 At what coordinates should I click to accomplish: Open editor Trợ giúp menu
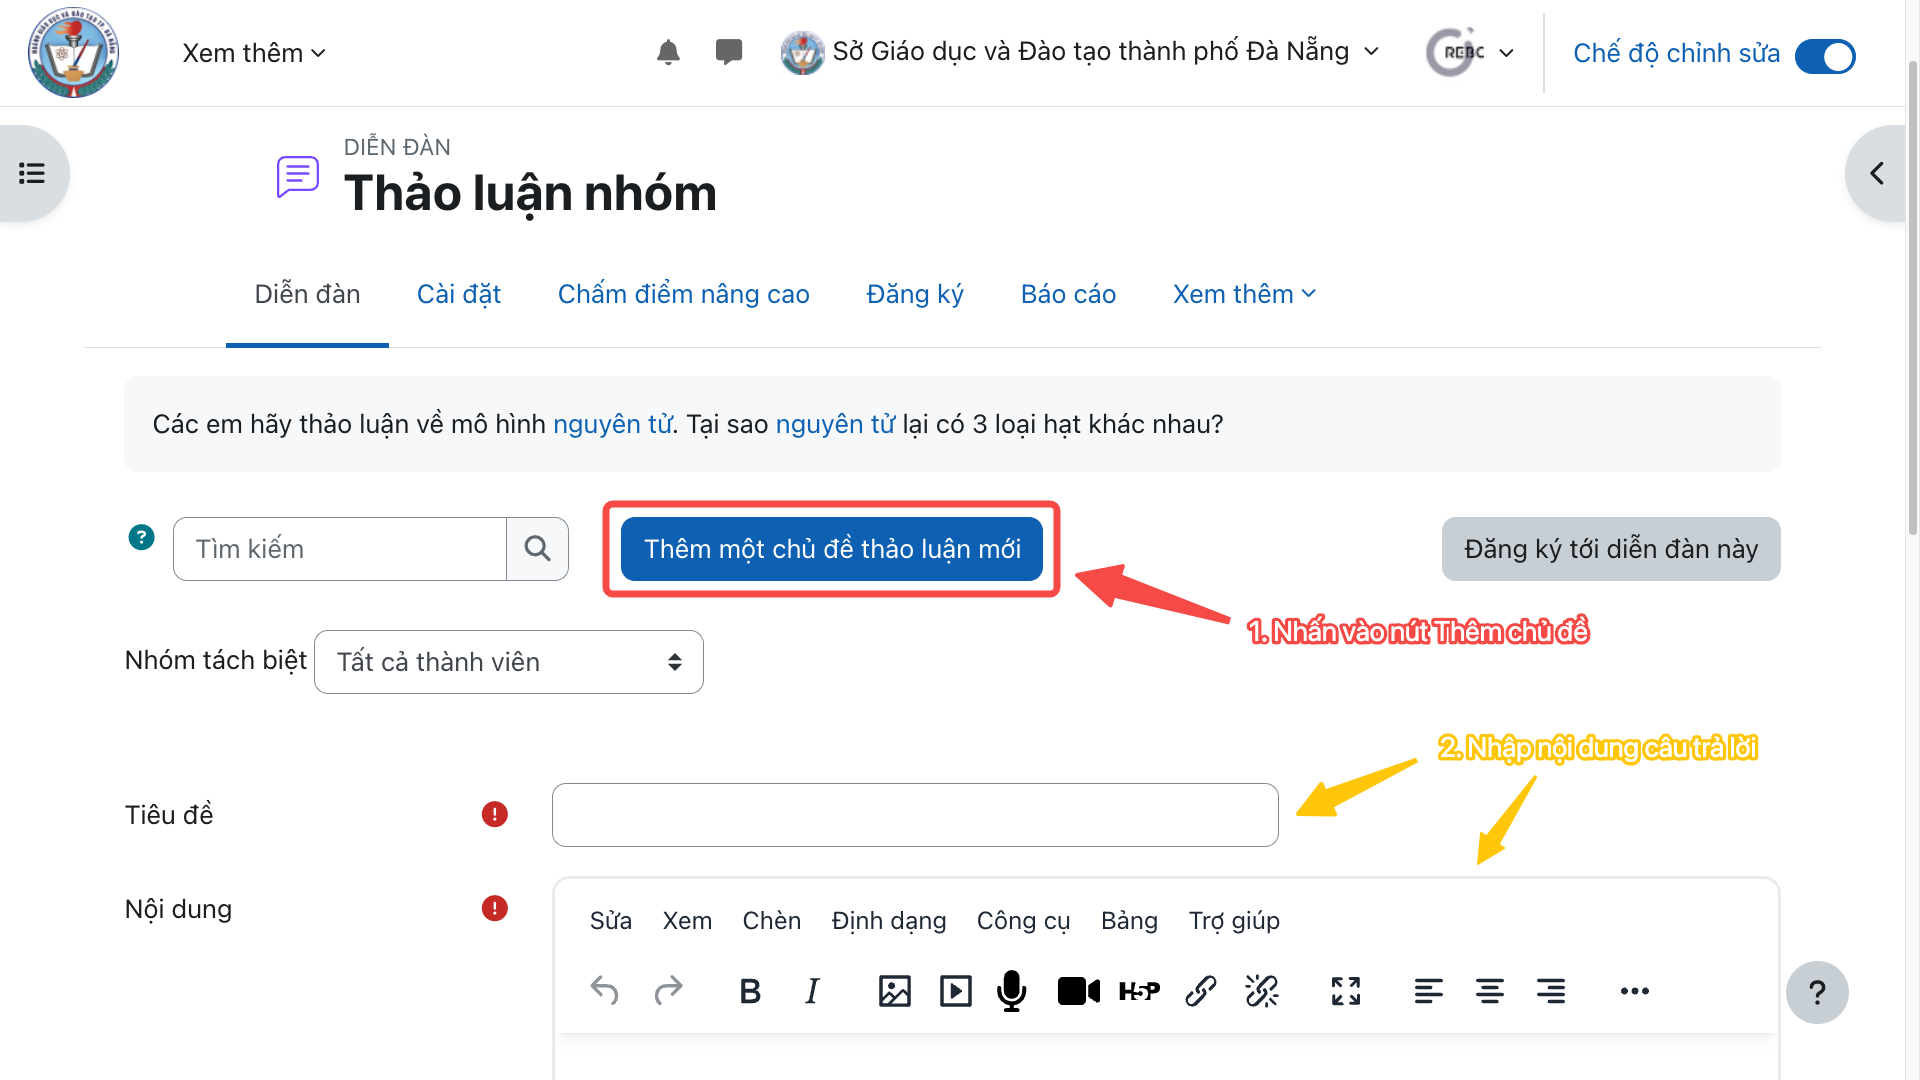pyautogui.click(x=1234, y=921)
